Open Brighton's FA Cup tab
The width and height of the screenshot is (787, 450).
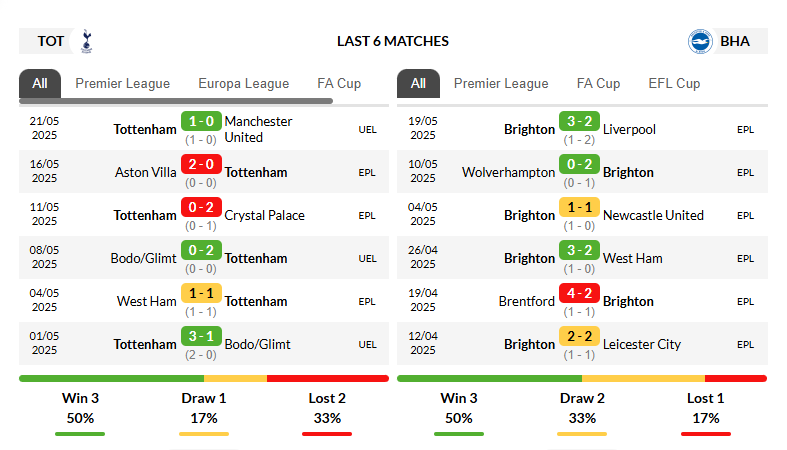(598, 83)
